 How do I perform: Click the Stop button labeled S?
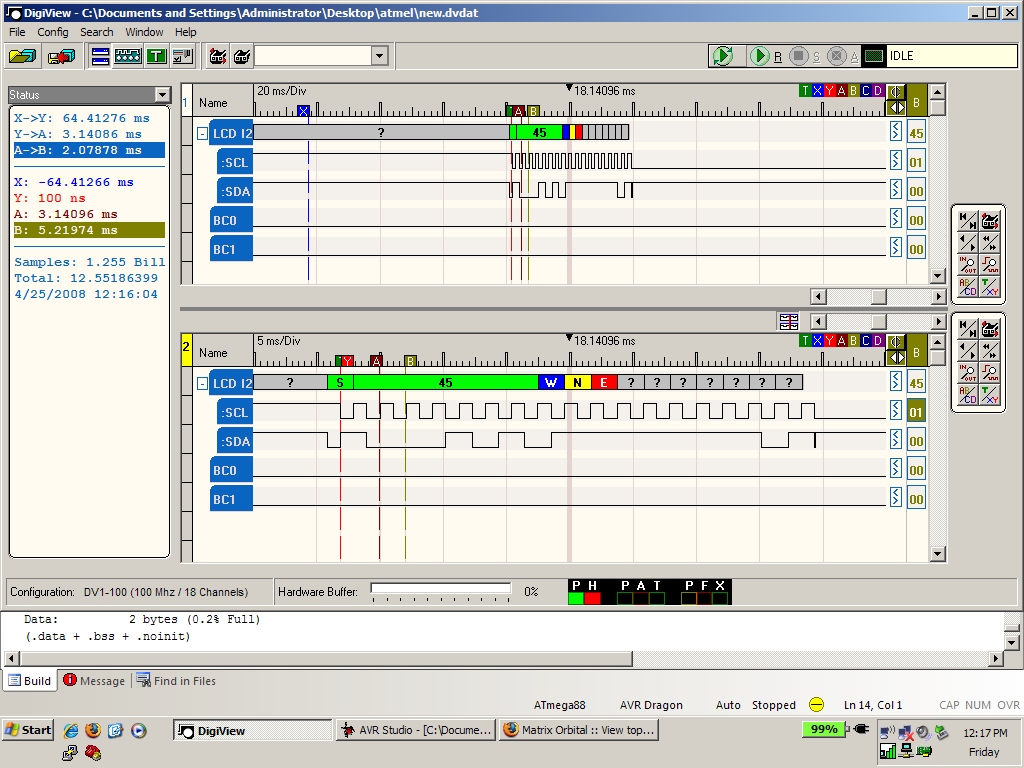coord(798,56)
